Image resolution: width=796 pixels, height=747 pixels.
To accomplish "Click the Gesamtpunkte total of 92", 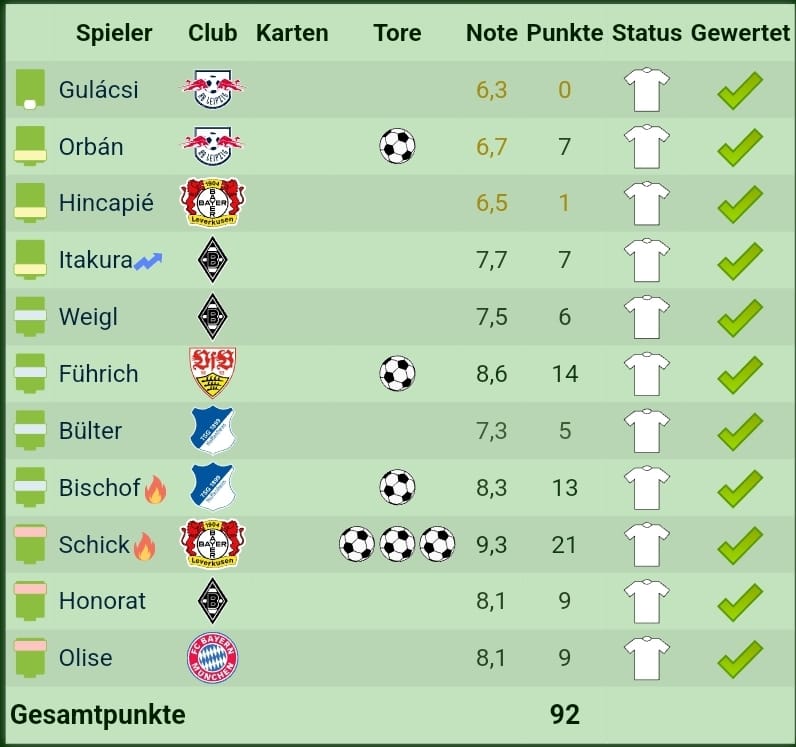I will (x=564, y=714).
